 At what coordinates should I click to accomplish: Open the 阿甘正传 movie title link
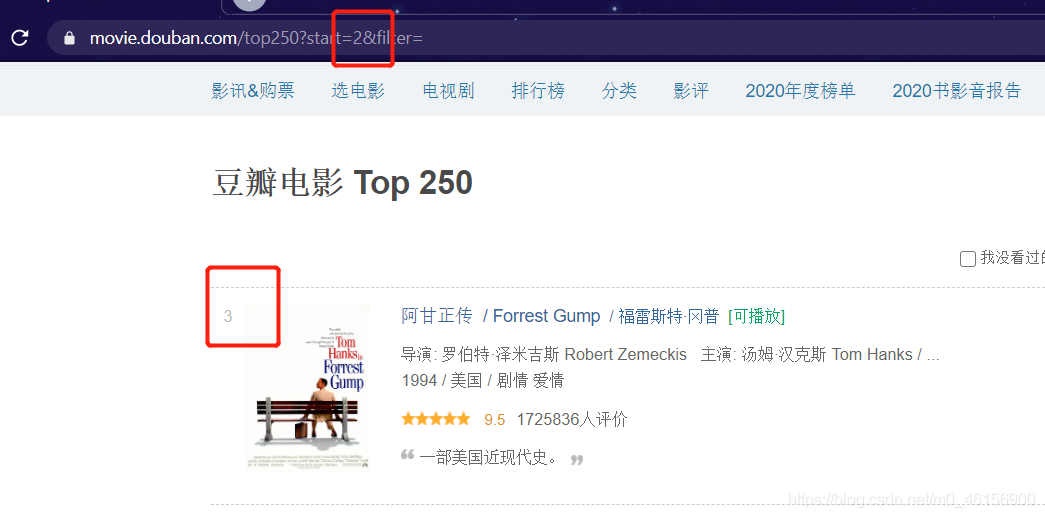click(x=437, y=315)
